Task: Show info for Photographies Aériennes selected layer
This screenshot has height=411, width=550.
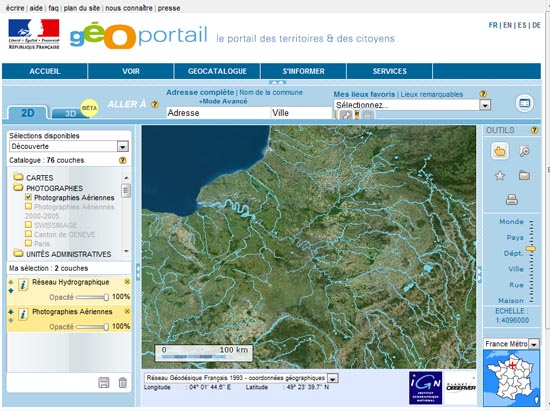Action: (x=23, y=314)
